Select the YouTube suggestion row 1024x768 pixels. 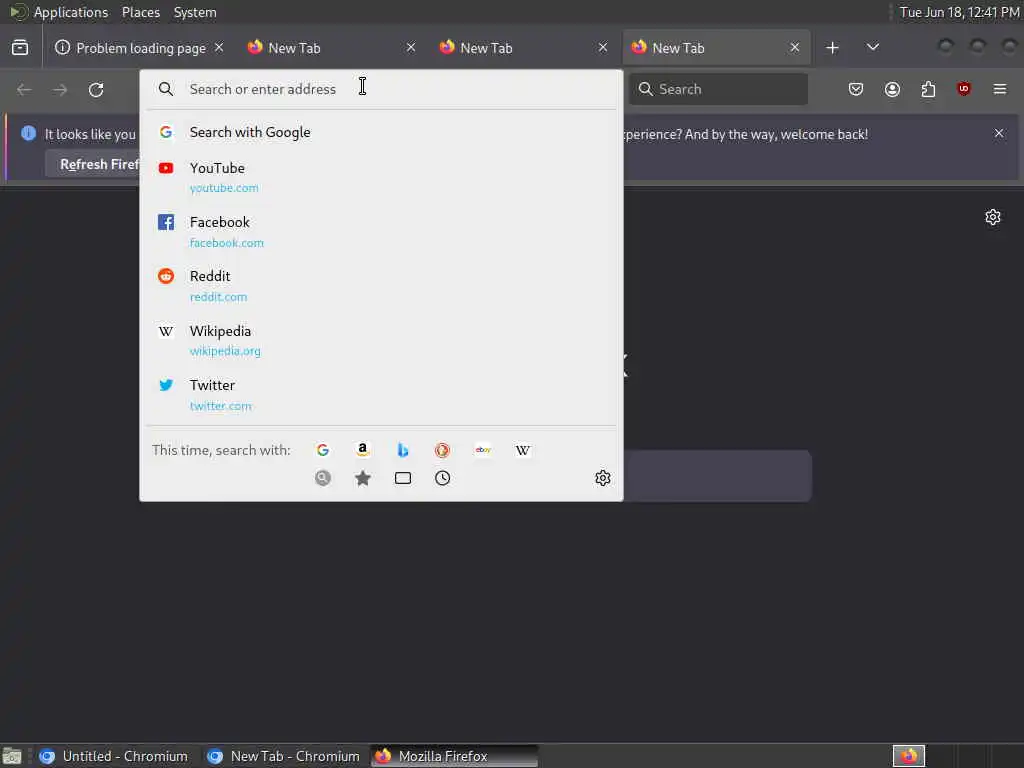[381, 177]
